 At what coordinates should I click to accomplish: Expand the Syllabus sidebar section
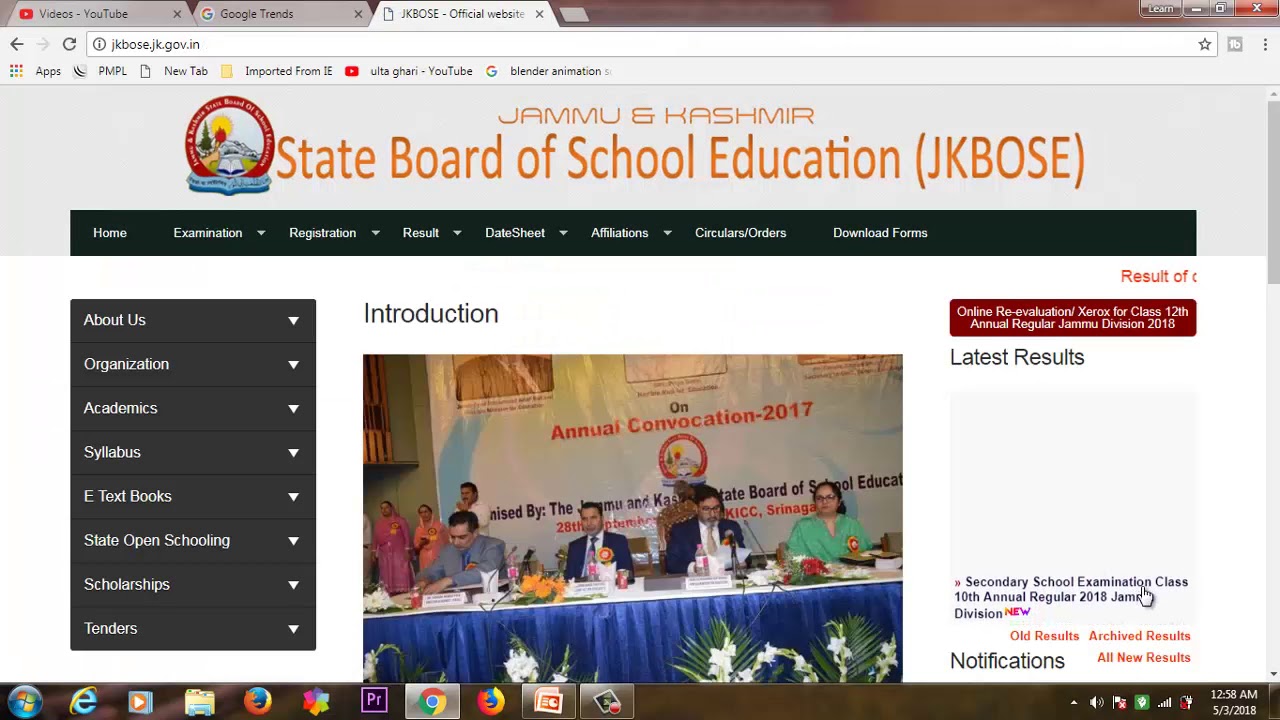(193, 452)
